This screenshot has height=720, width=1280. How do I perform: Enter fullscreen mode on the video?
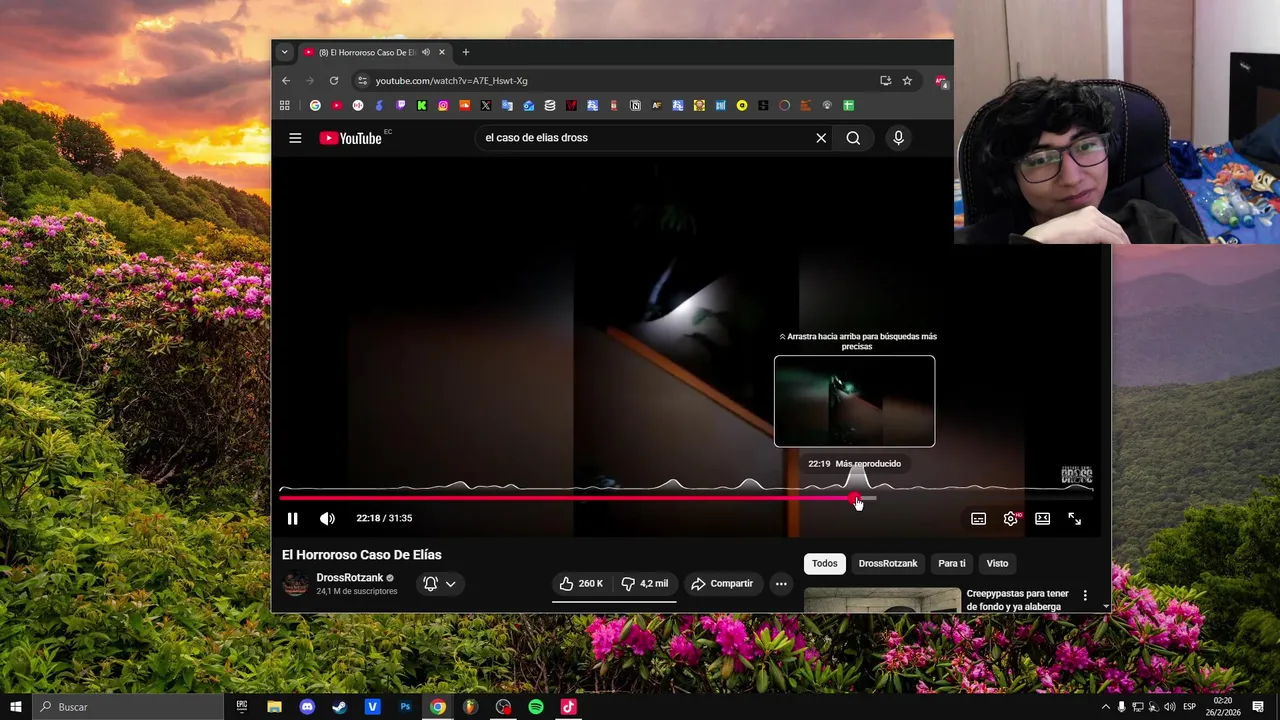tap(1074, 518)
